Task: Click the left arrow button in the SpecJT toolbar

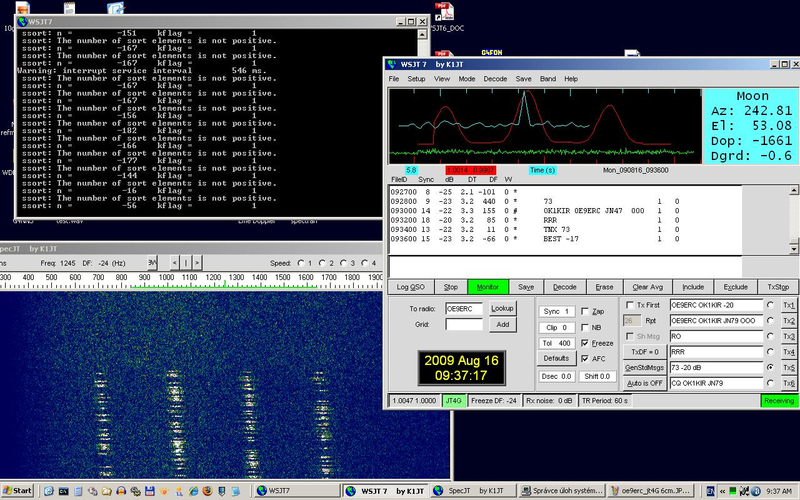Action: pos(174,263)
